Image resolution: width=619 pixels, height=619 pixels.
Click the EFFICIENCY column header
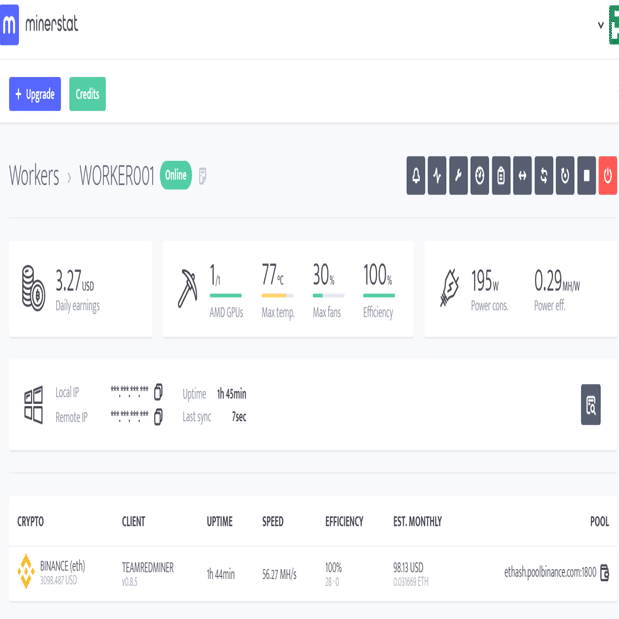pos(344,521)
